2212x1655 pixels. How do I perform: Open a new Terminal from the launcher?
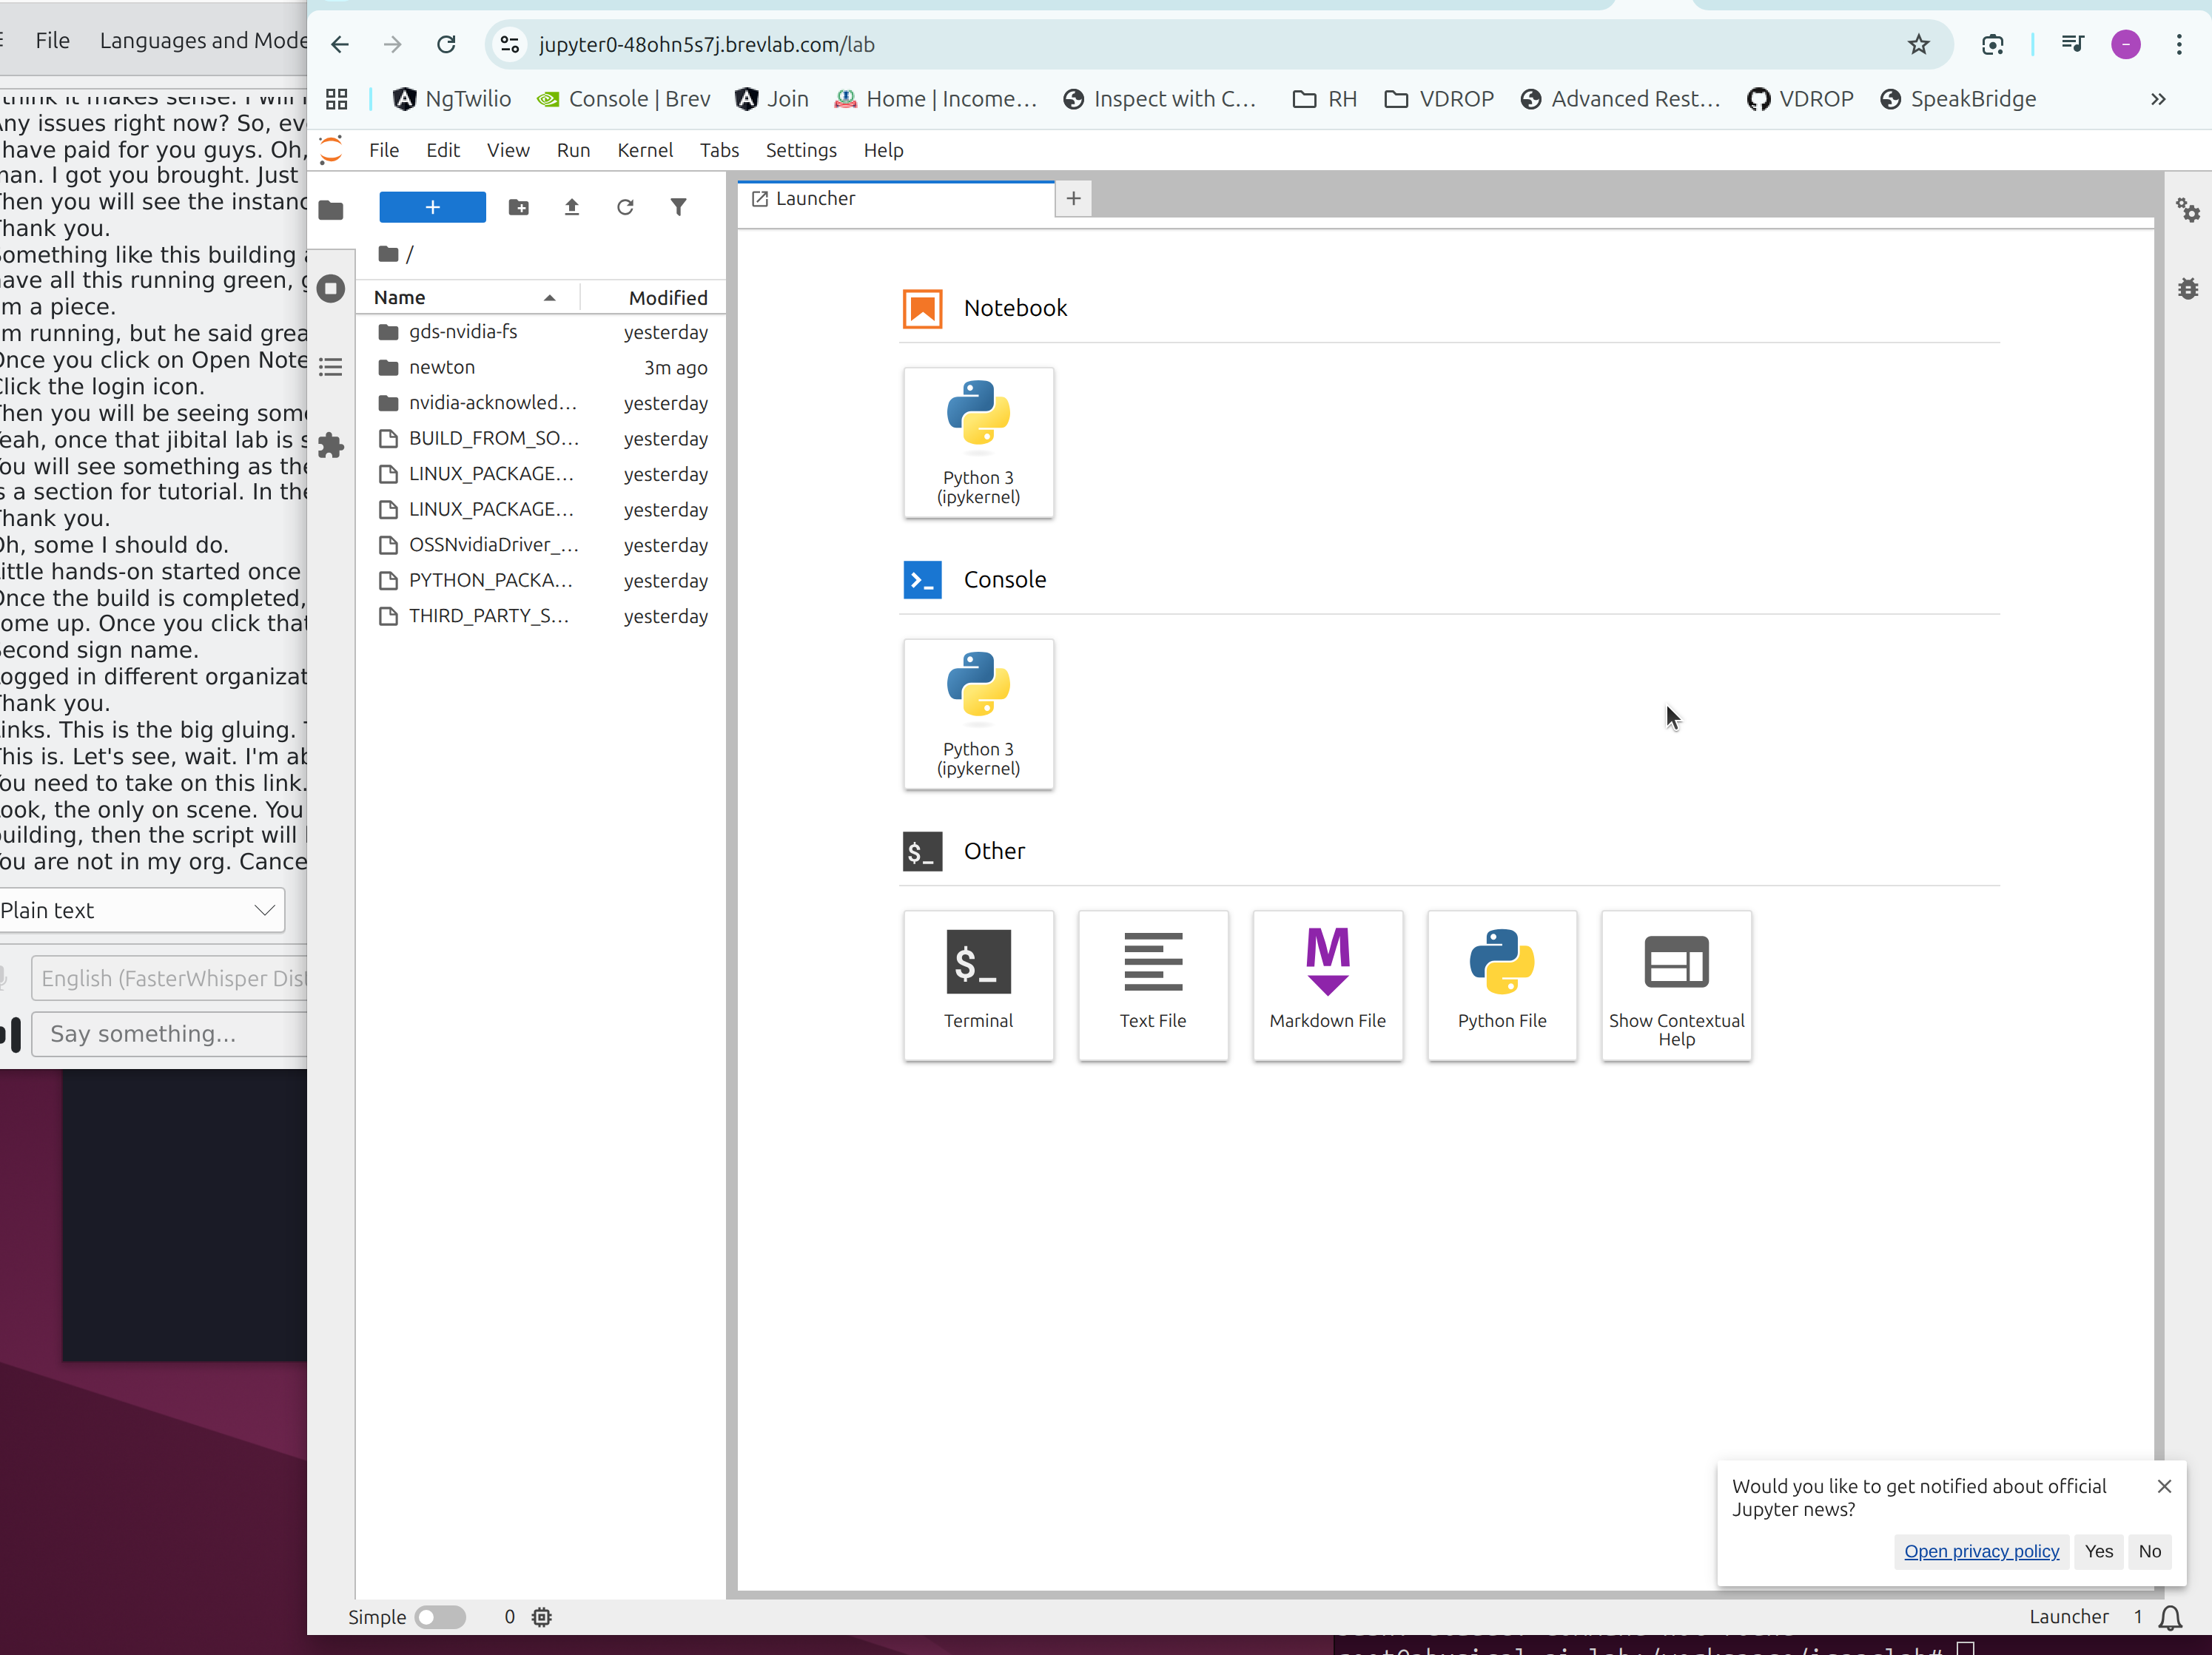(978, 985)
